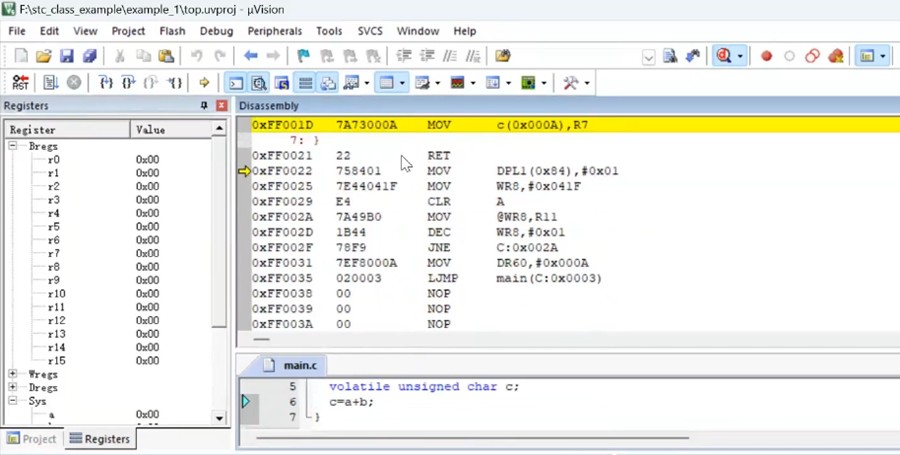
Task: Click the Run program icon
Action: (x=51, y=83)
